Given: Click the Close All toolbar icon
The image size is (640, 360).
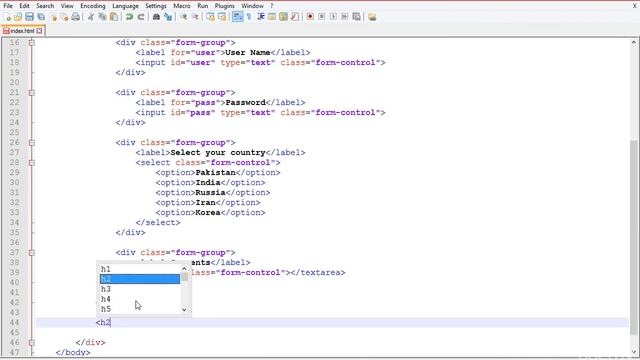Looking at the screenshot, I should click(64, 17).
